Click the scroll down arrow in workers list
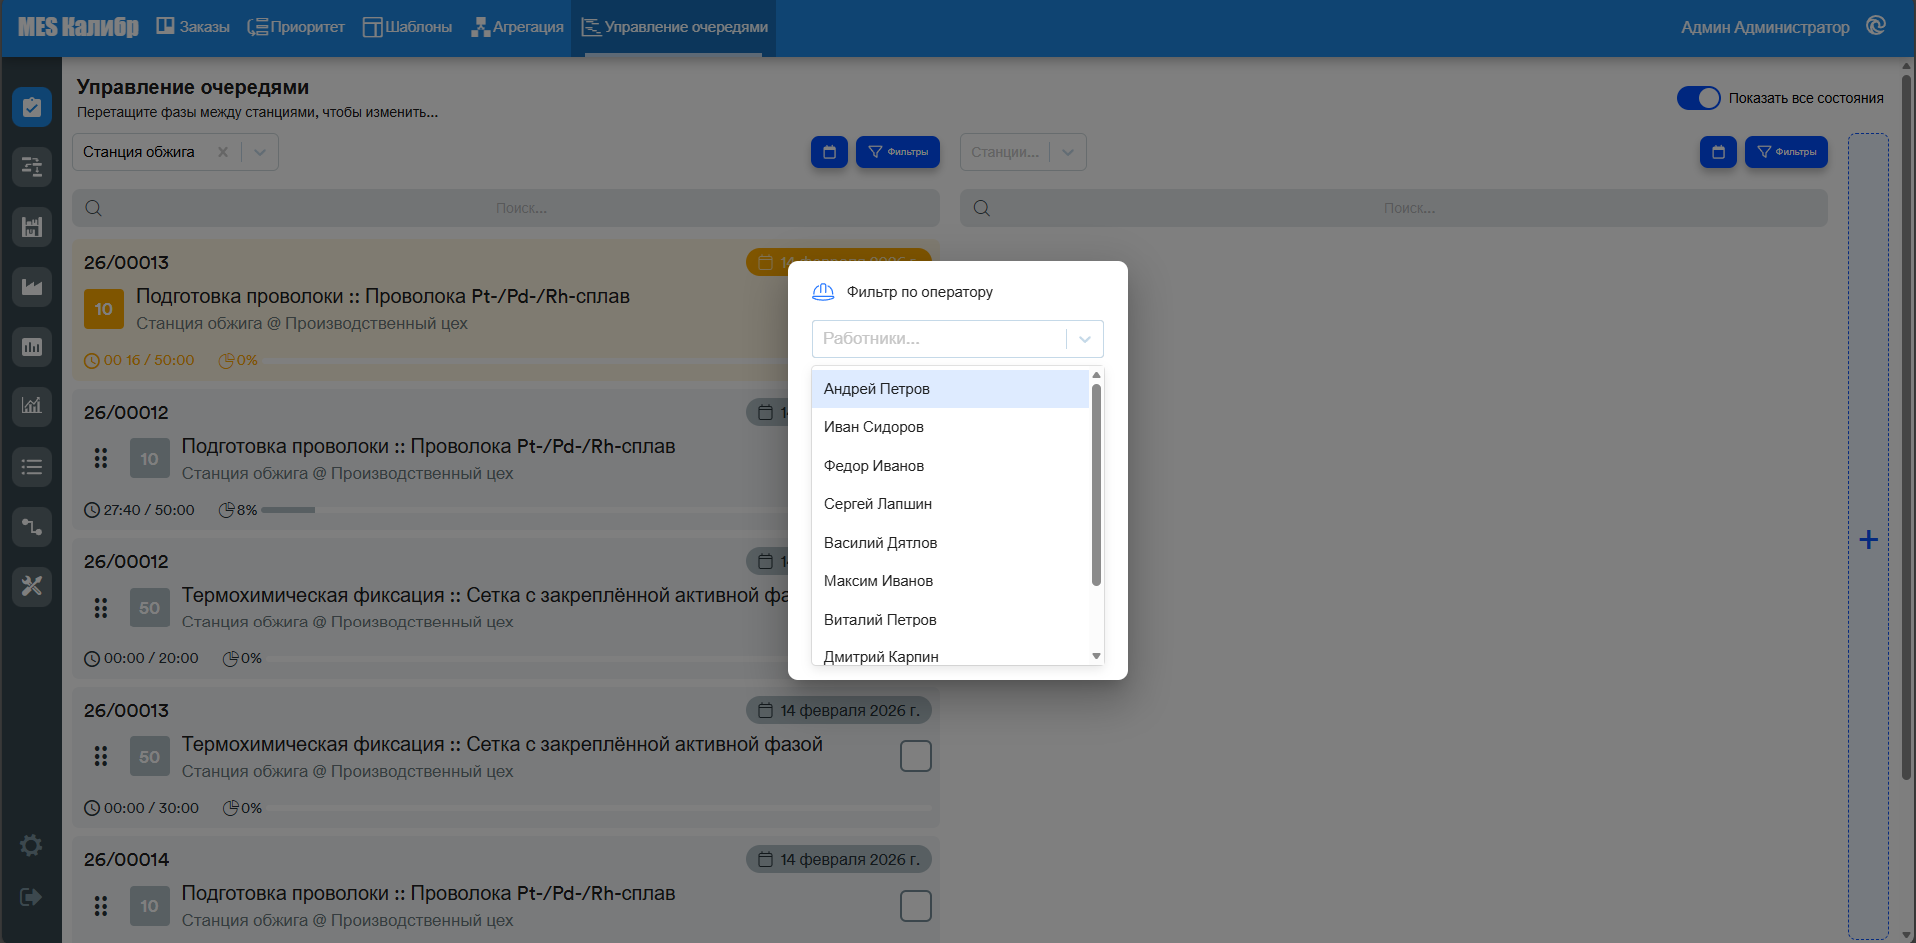The width and height of the screenshot is (1916, 943). pyautogui.click(x=1096, y=657)
